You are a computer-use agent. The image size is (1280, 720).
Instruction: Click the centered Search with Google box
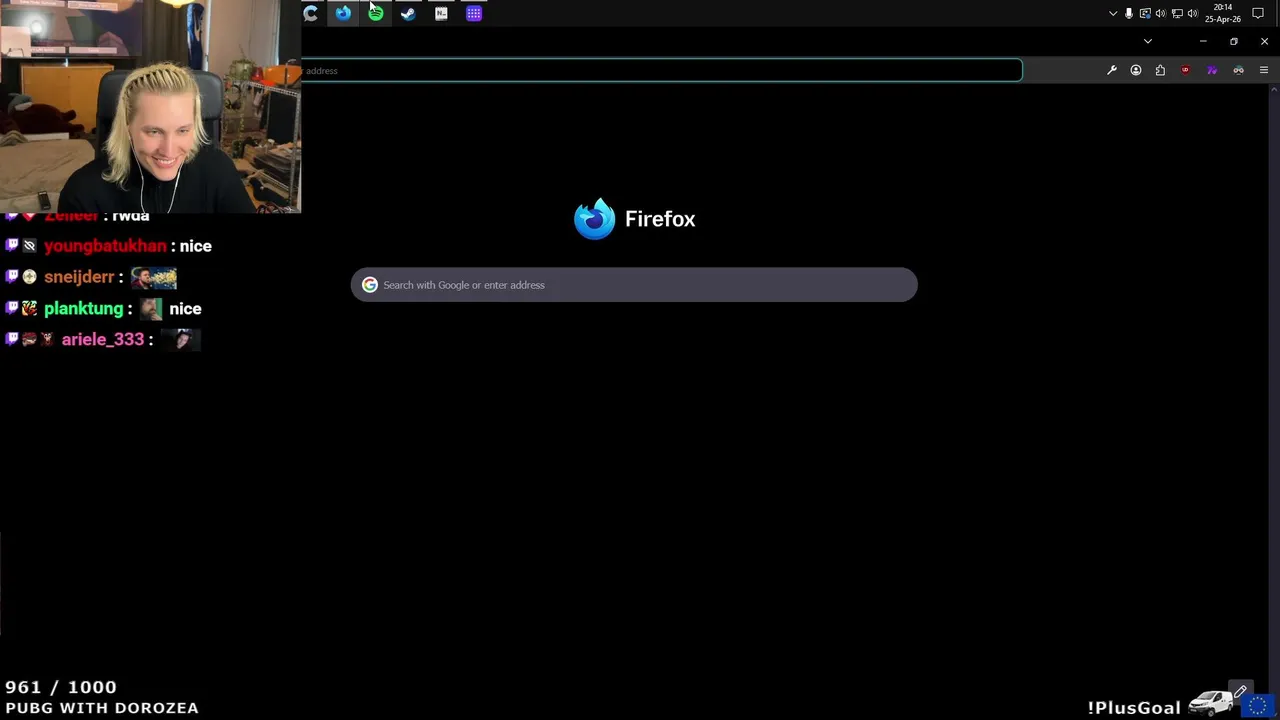[x=634, y=285]
